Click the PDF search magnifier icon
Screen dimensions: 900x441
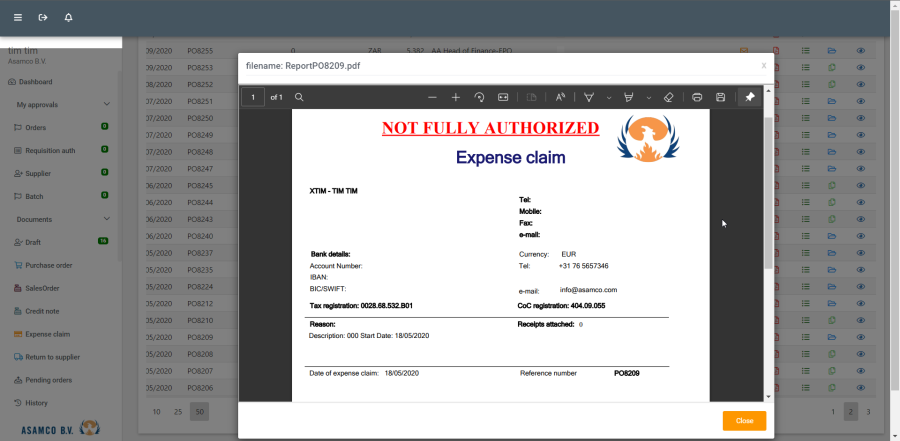click(x=299, y=97)
